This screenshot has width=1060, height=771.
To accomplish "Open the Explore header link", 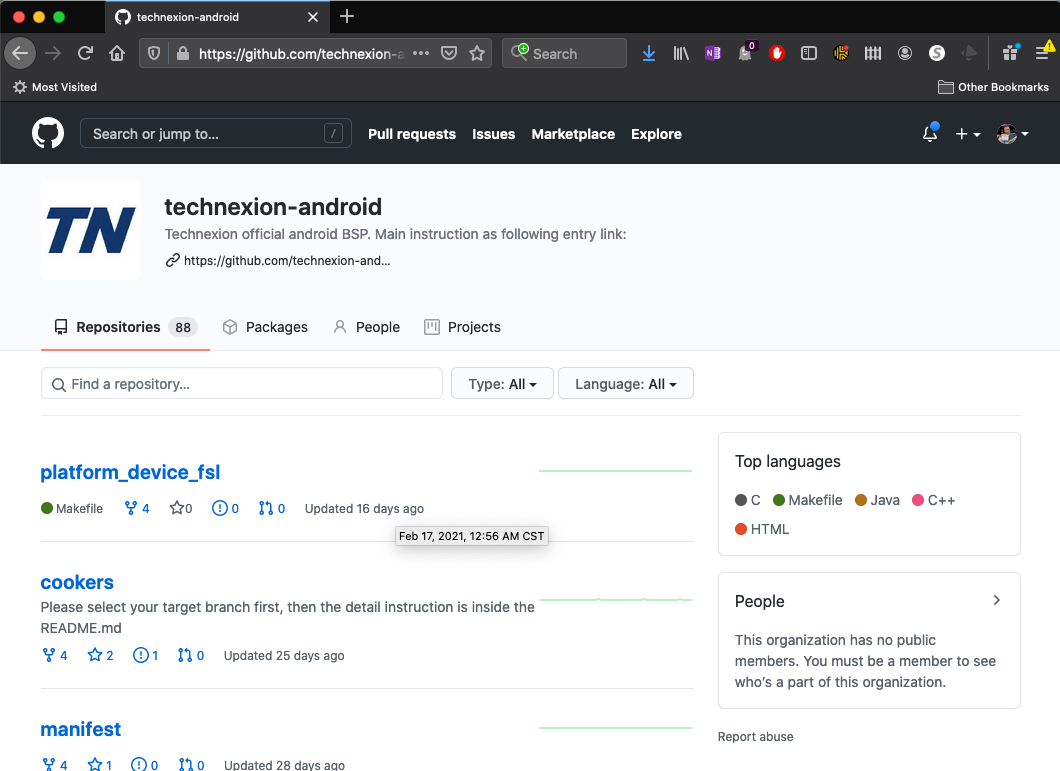I will (656, 134).
